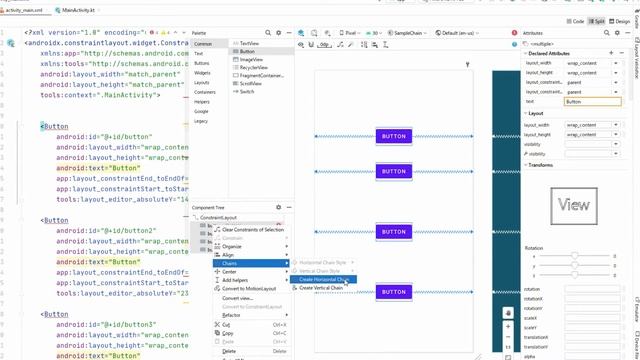
Task: Minimize the Attributes panel
Action: pos(628,33)
